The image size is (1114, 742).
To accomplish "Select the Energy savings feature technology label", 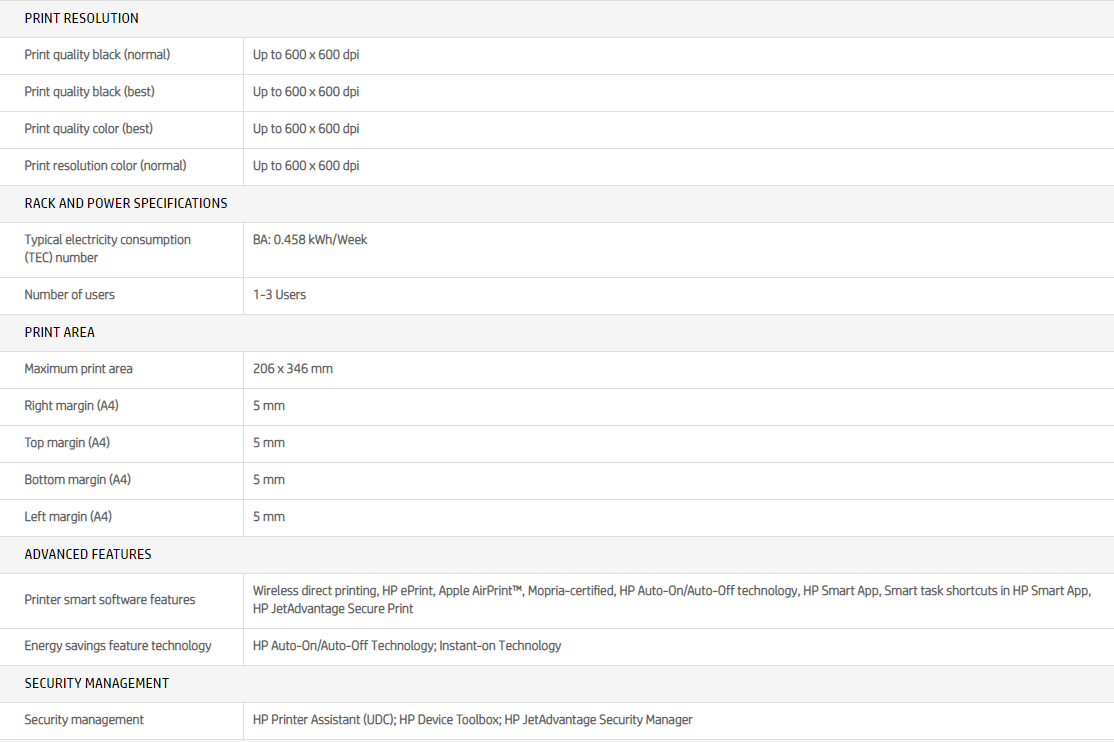I will [118, 646].
